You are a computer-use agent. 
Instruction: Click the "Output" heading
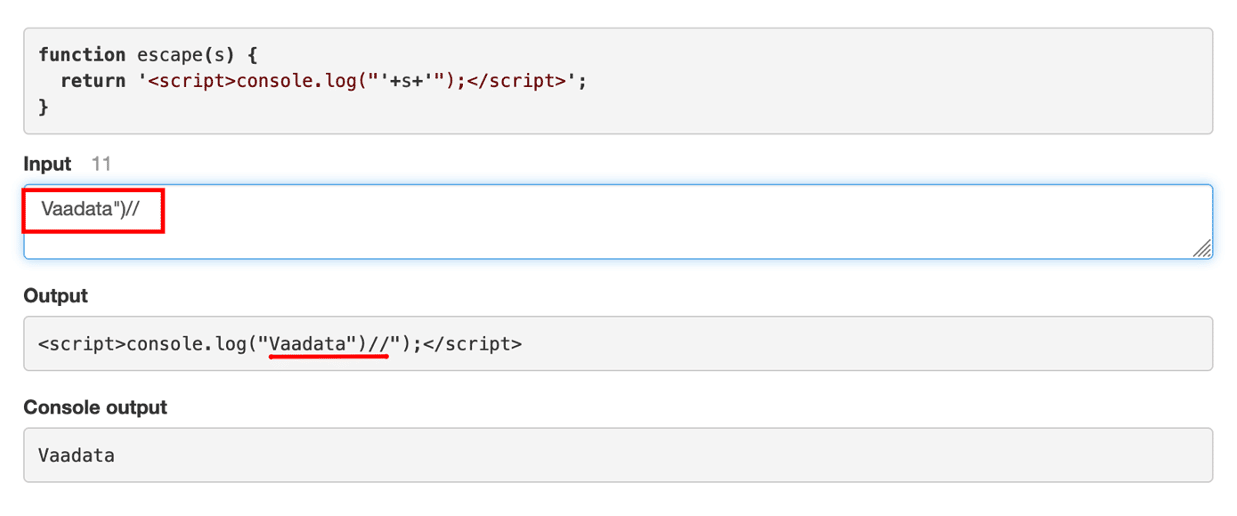pyautogui.click(x=55, y=296)
